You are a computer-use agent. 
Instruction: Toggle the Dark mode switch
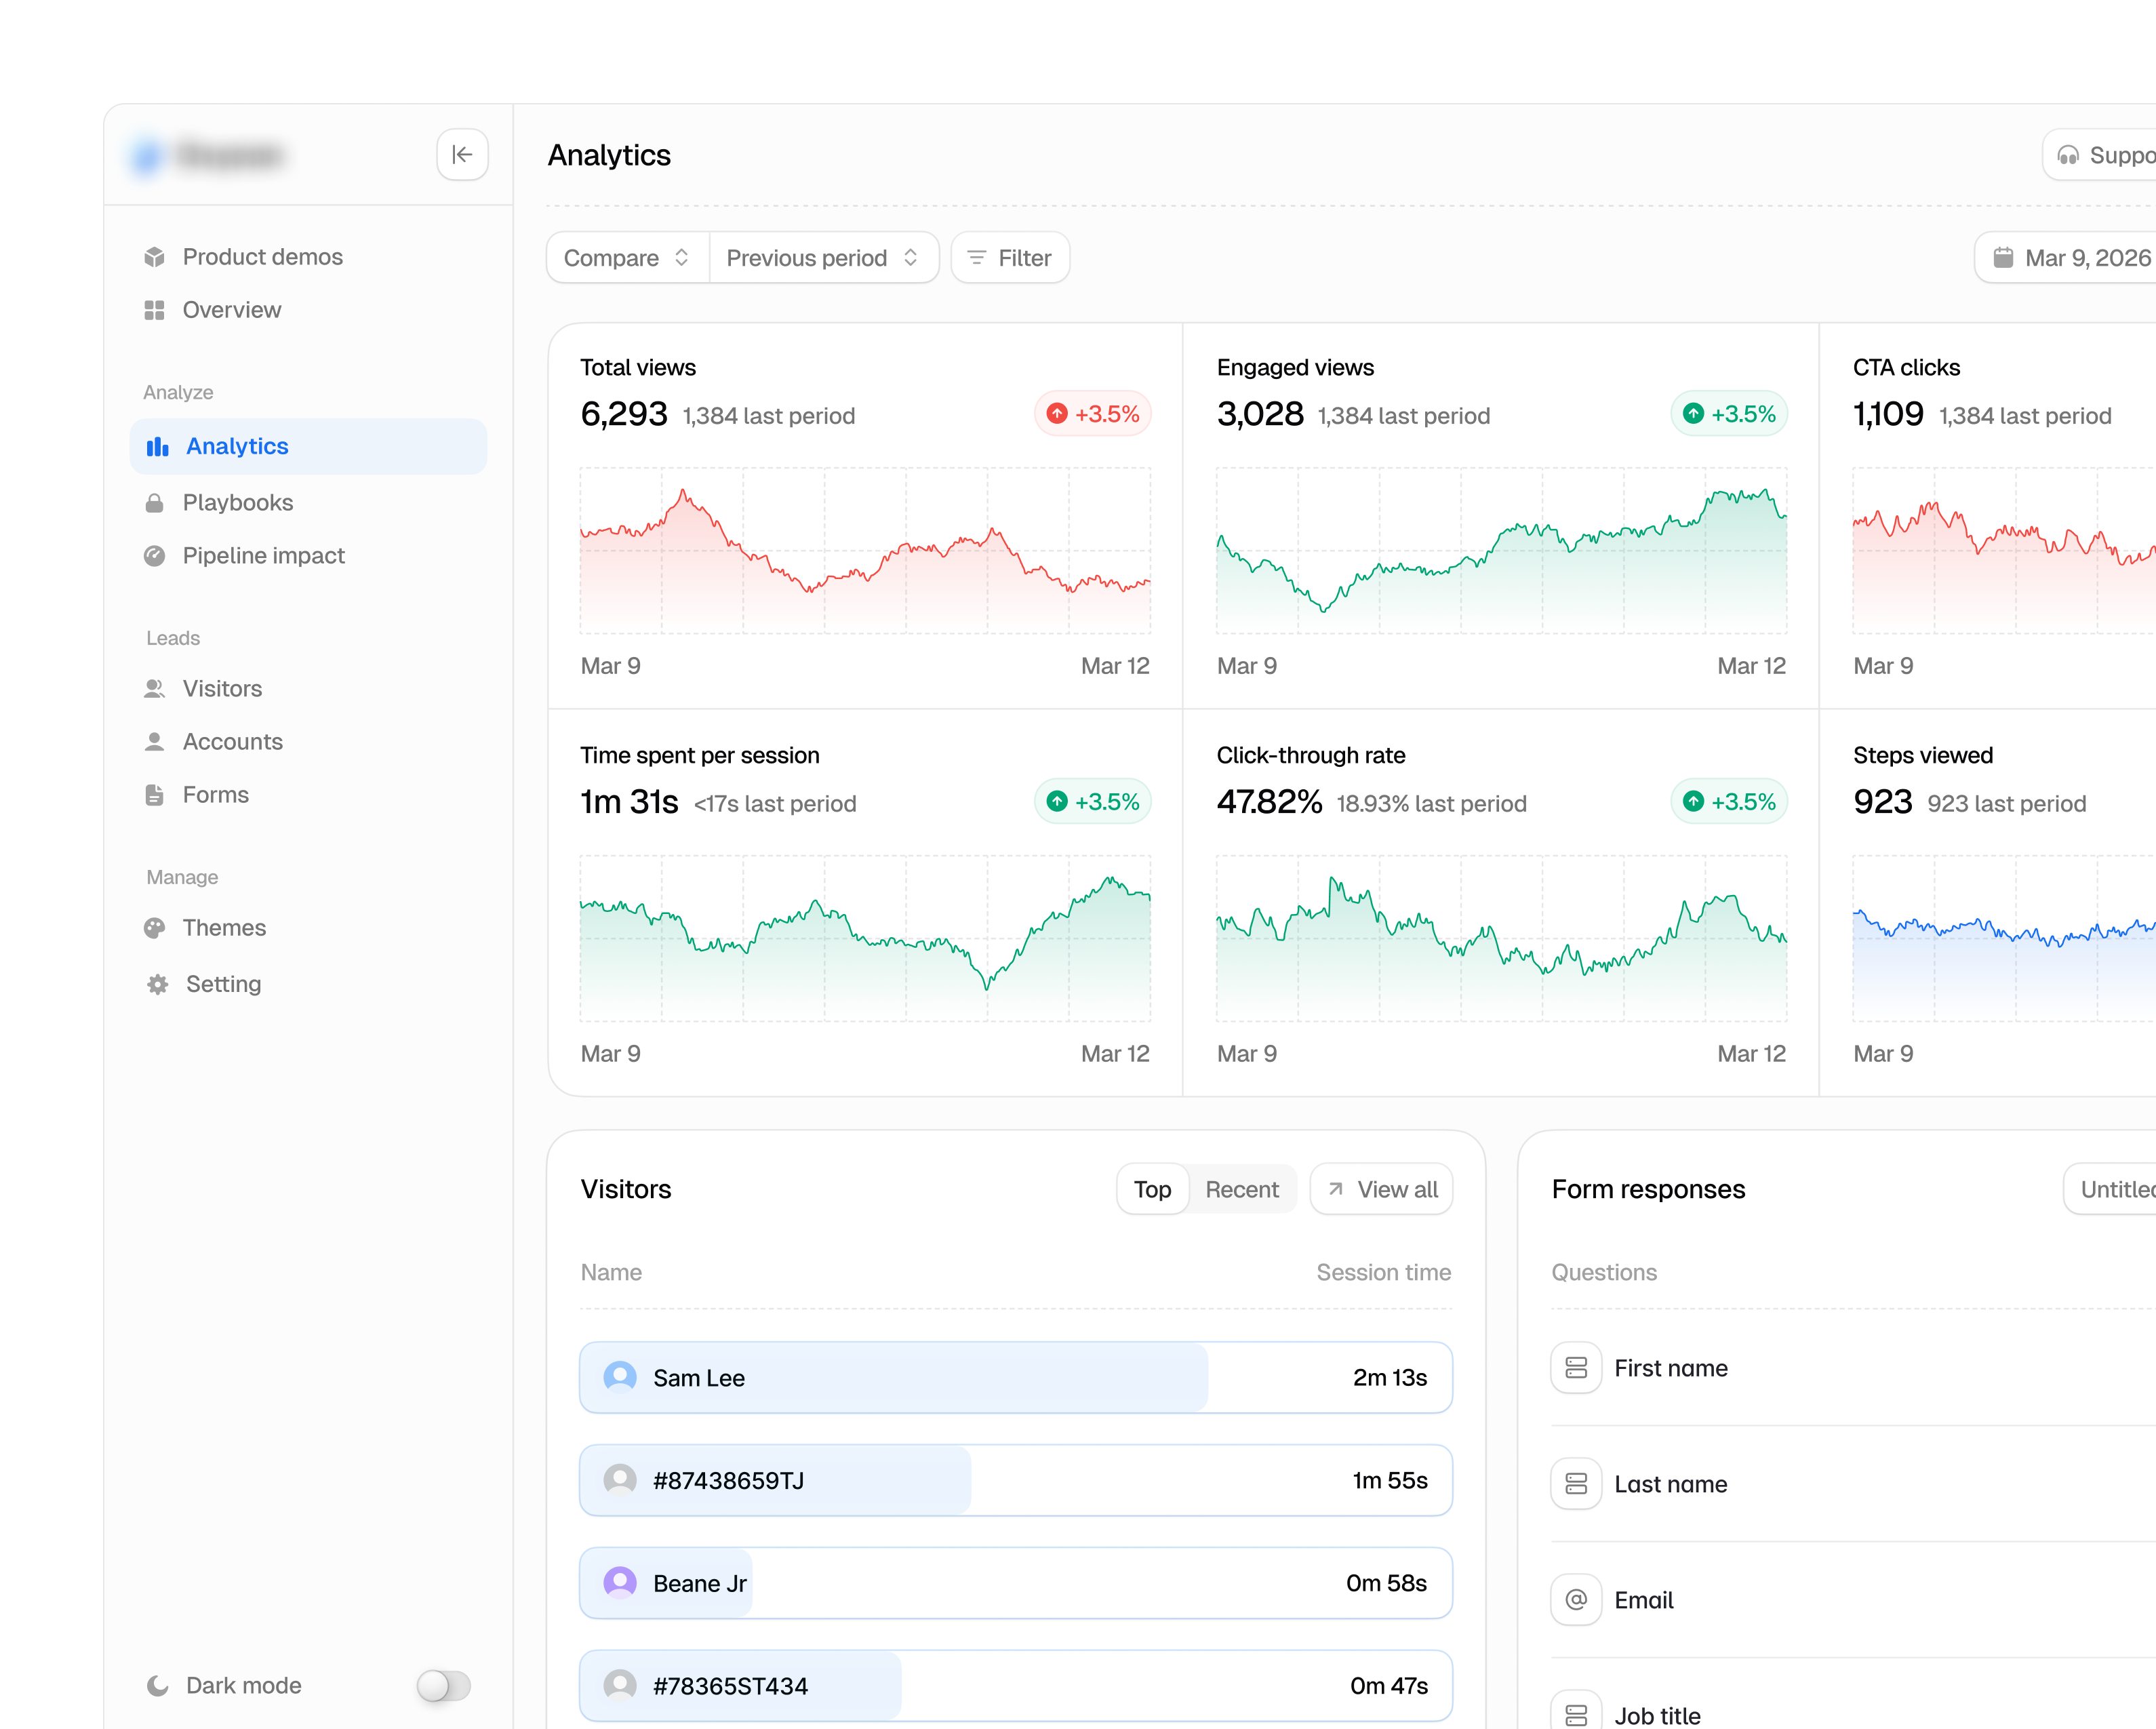coord(443,1685)
